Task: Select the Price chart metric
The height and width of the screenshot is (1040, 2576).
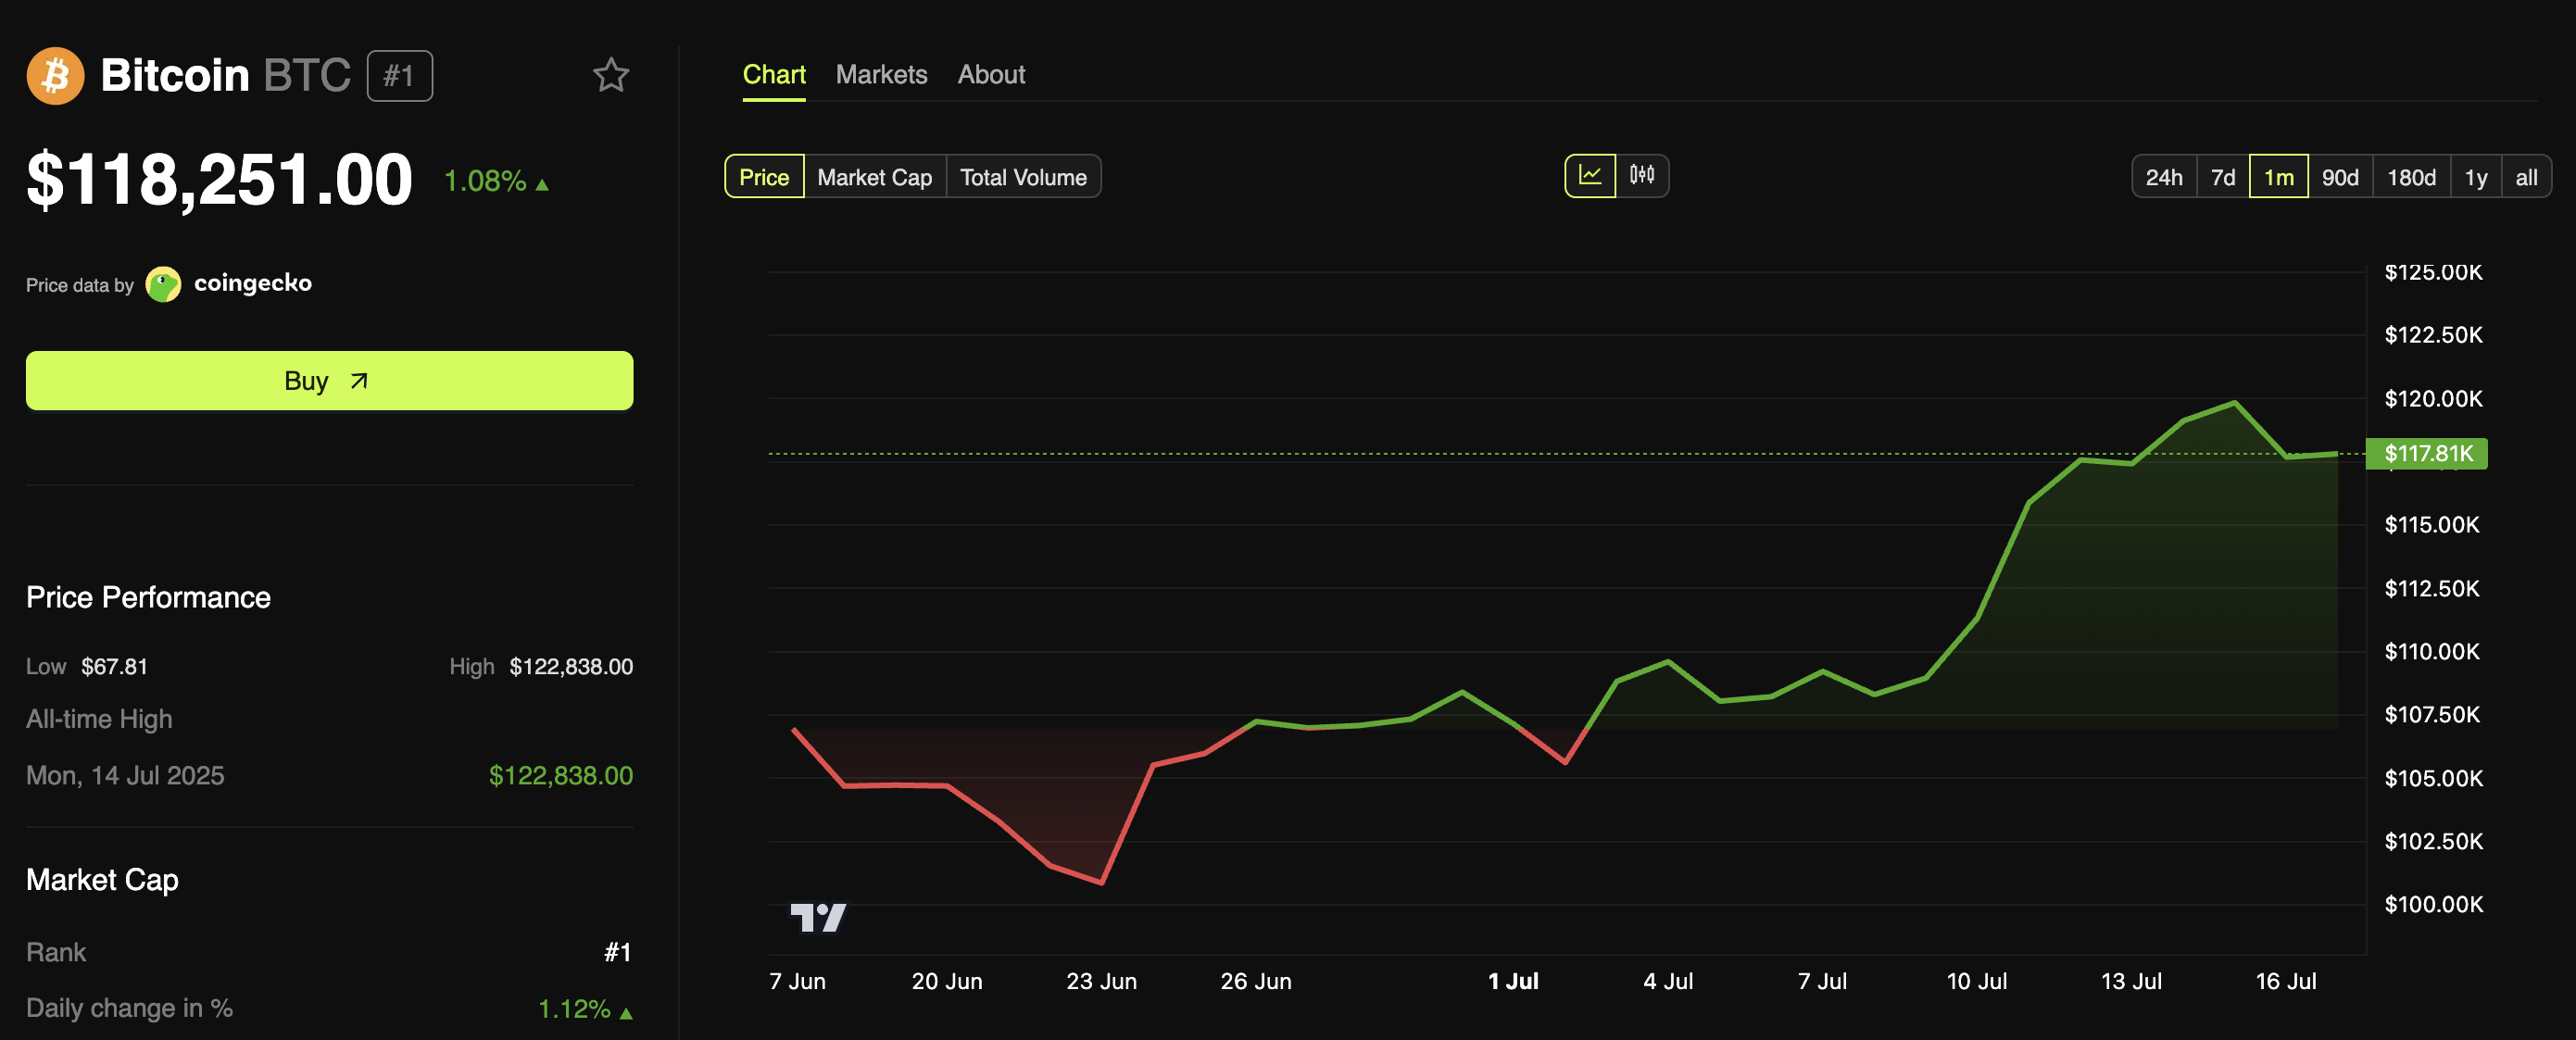Action: pyautogui.click(x=763, y=177)
